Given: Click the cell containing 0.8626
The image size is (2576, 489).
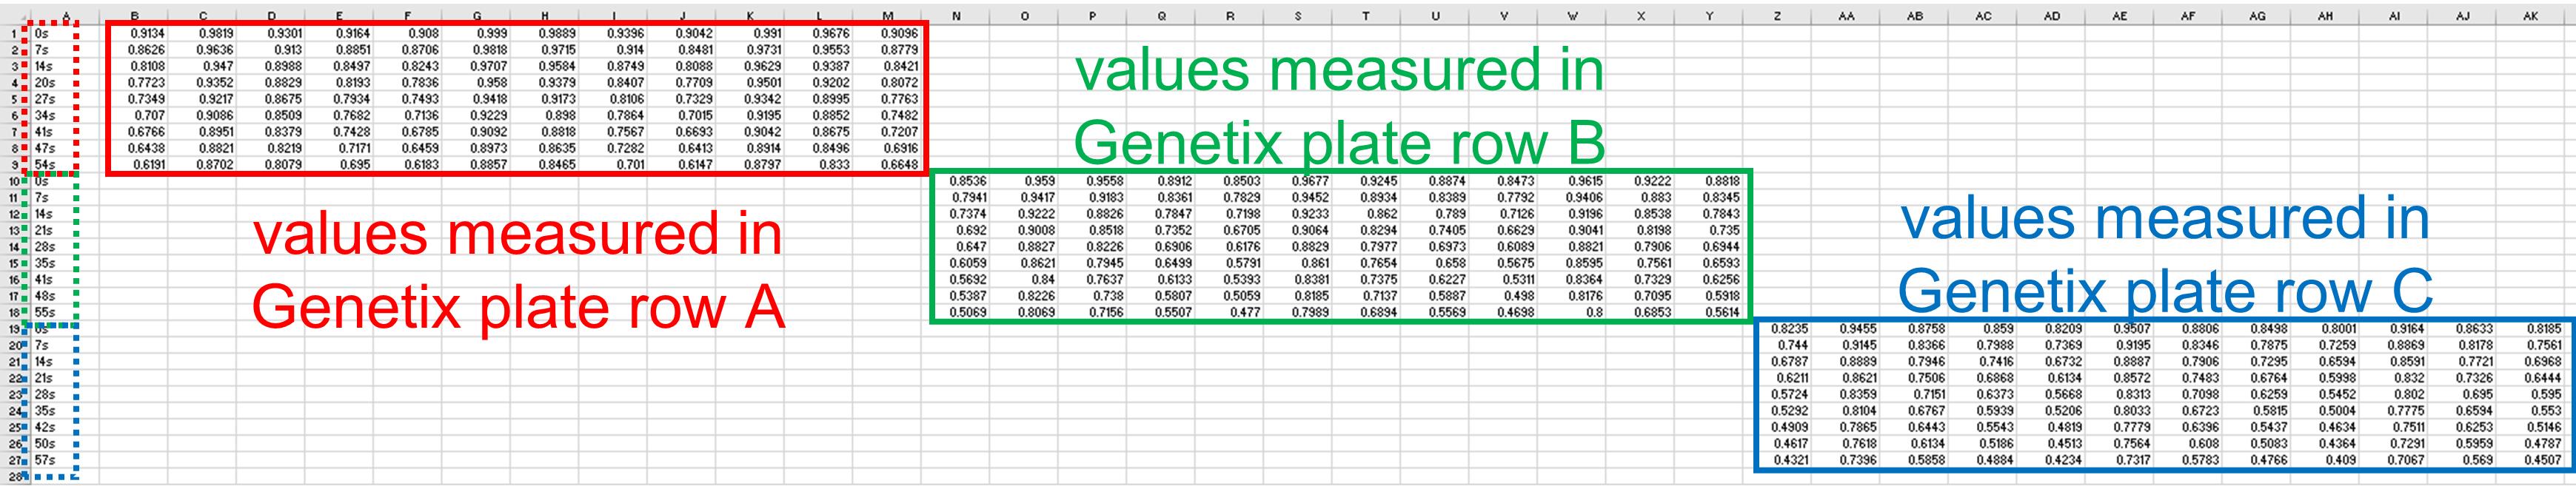Looking at the screenshot, I should (134, 49).
